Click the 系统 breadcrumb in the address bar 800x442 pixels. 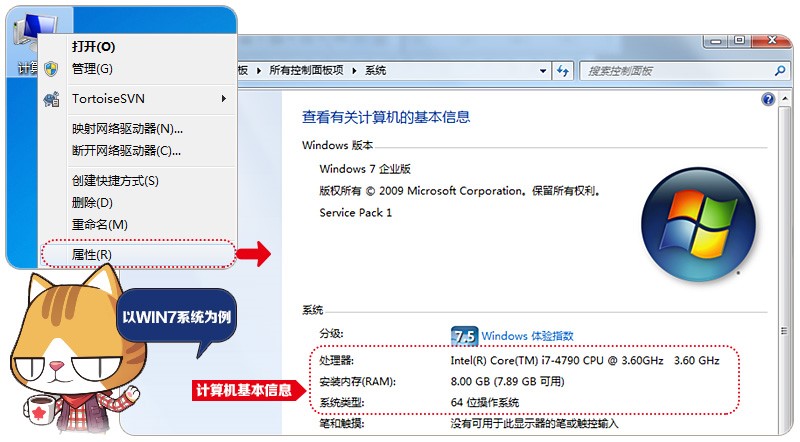375,70
